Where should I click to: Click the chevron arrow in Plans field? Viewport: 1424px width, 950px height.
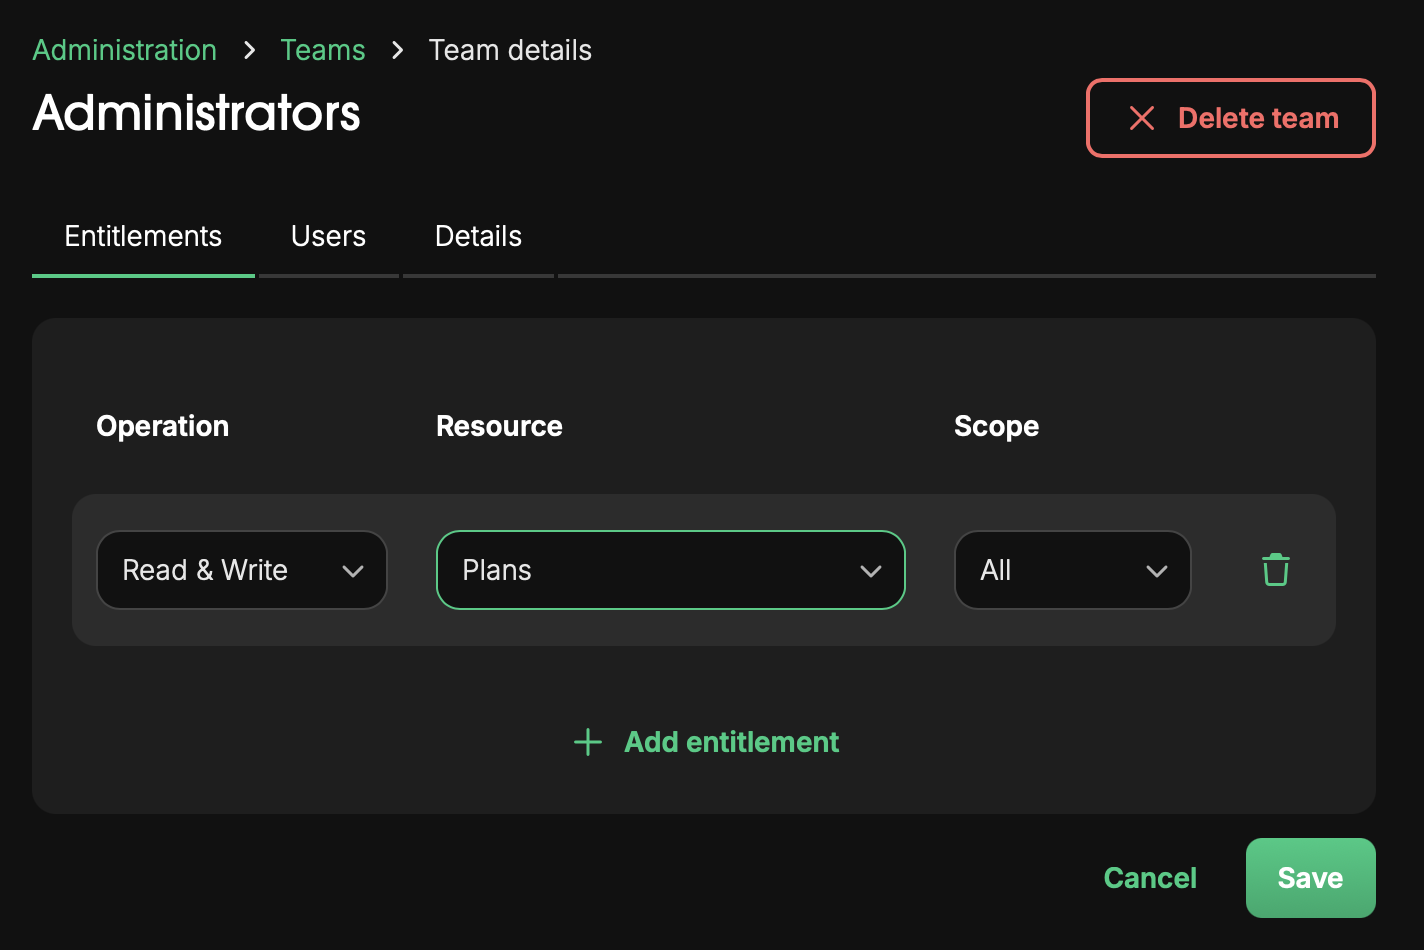pyautogui.click(x=871, y=571)
